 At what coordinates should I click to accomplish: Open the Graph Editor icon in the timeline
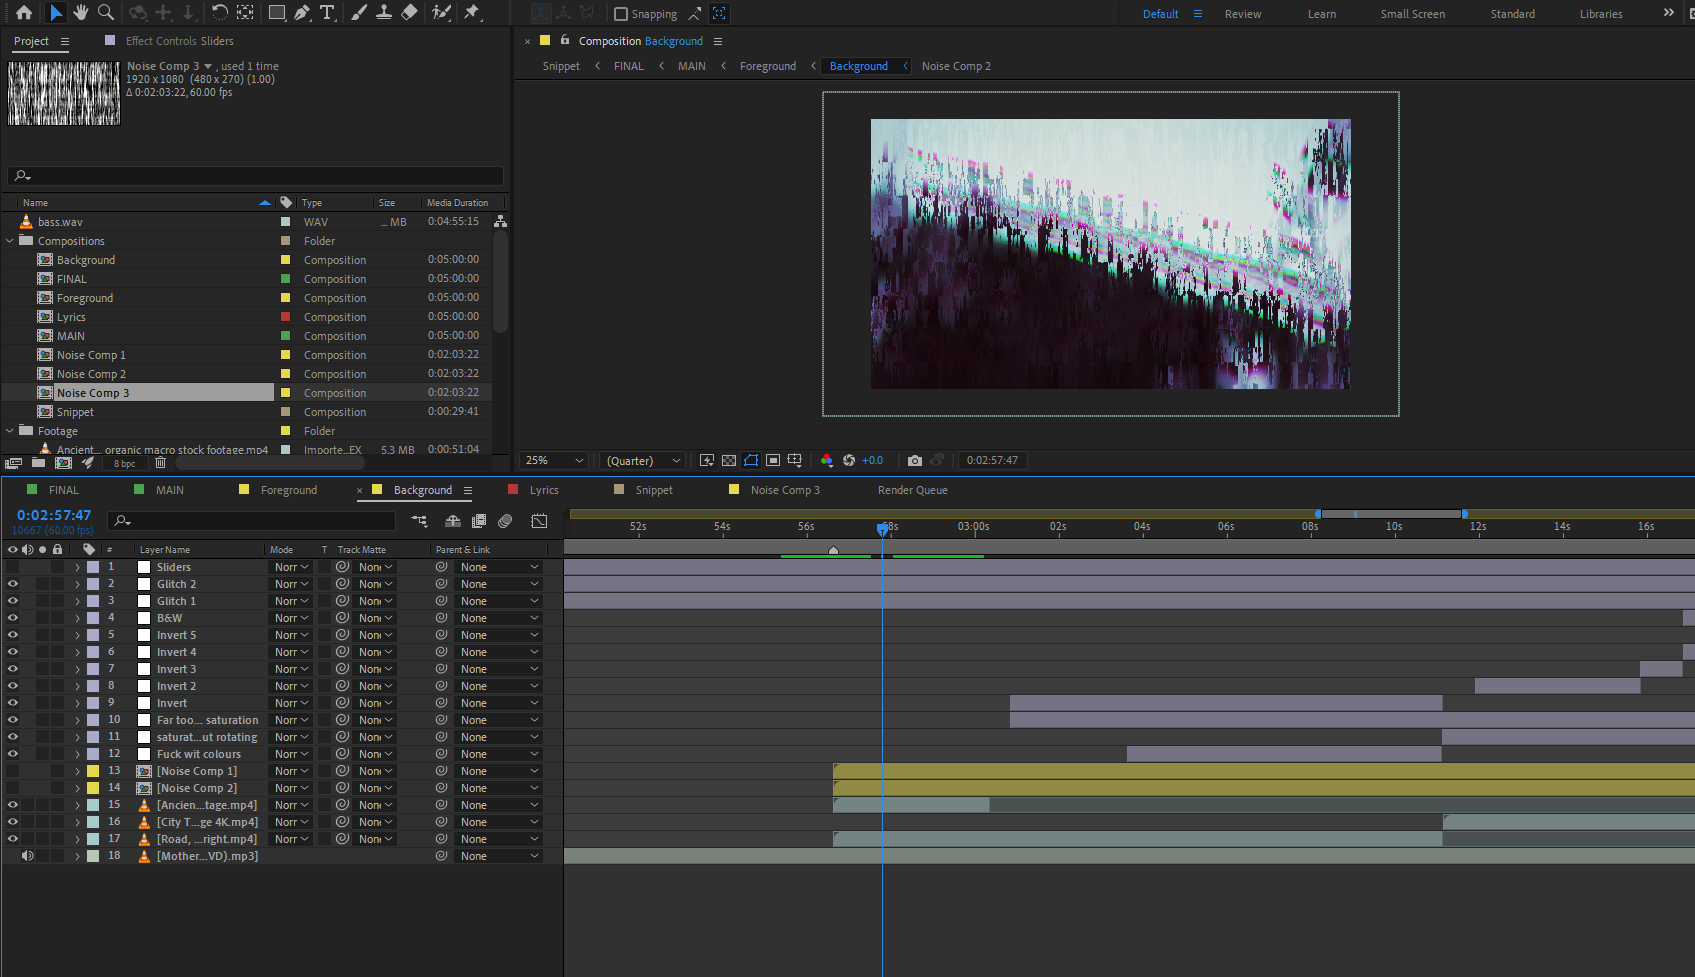pyautogui.click(x=539, y=521)
